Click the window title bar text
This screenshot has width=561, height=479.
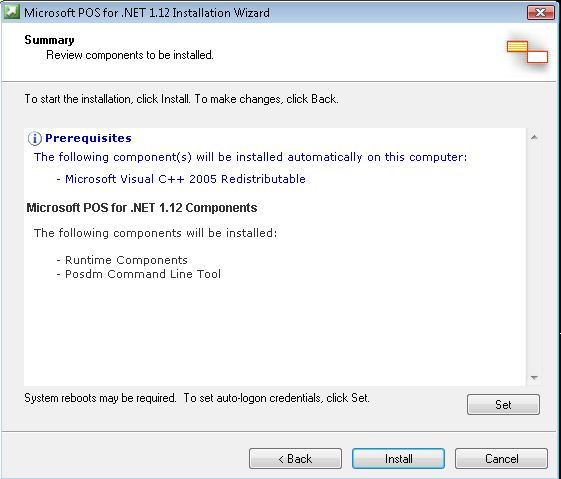[147, 13]
